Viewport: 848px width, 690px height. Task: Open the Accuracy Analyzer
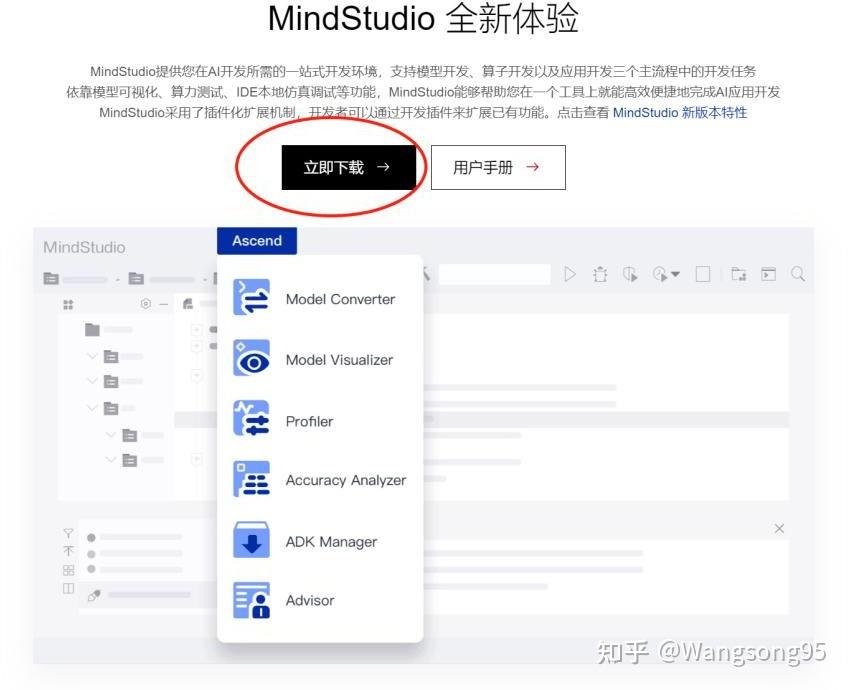(345, 480)
